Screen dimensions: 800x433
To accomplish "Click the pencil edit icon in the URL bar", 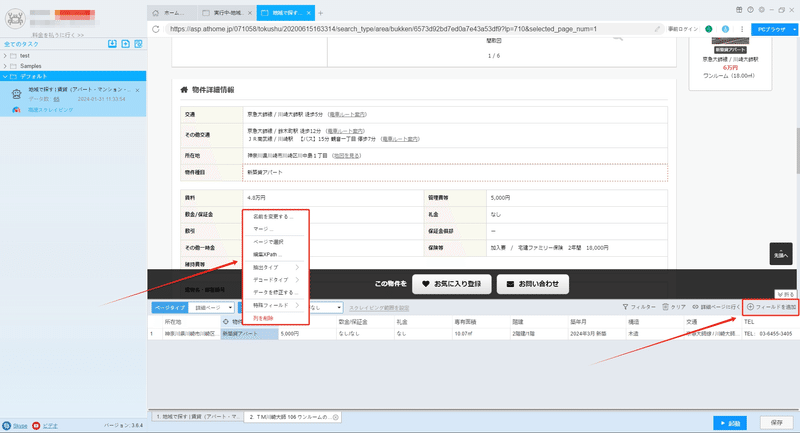I will coord(657,29).
